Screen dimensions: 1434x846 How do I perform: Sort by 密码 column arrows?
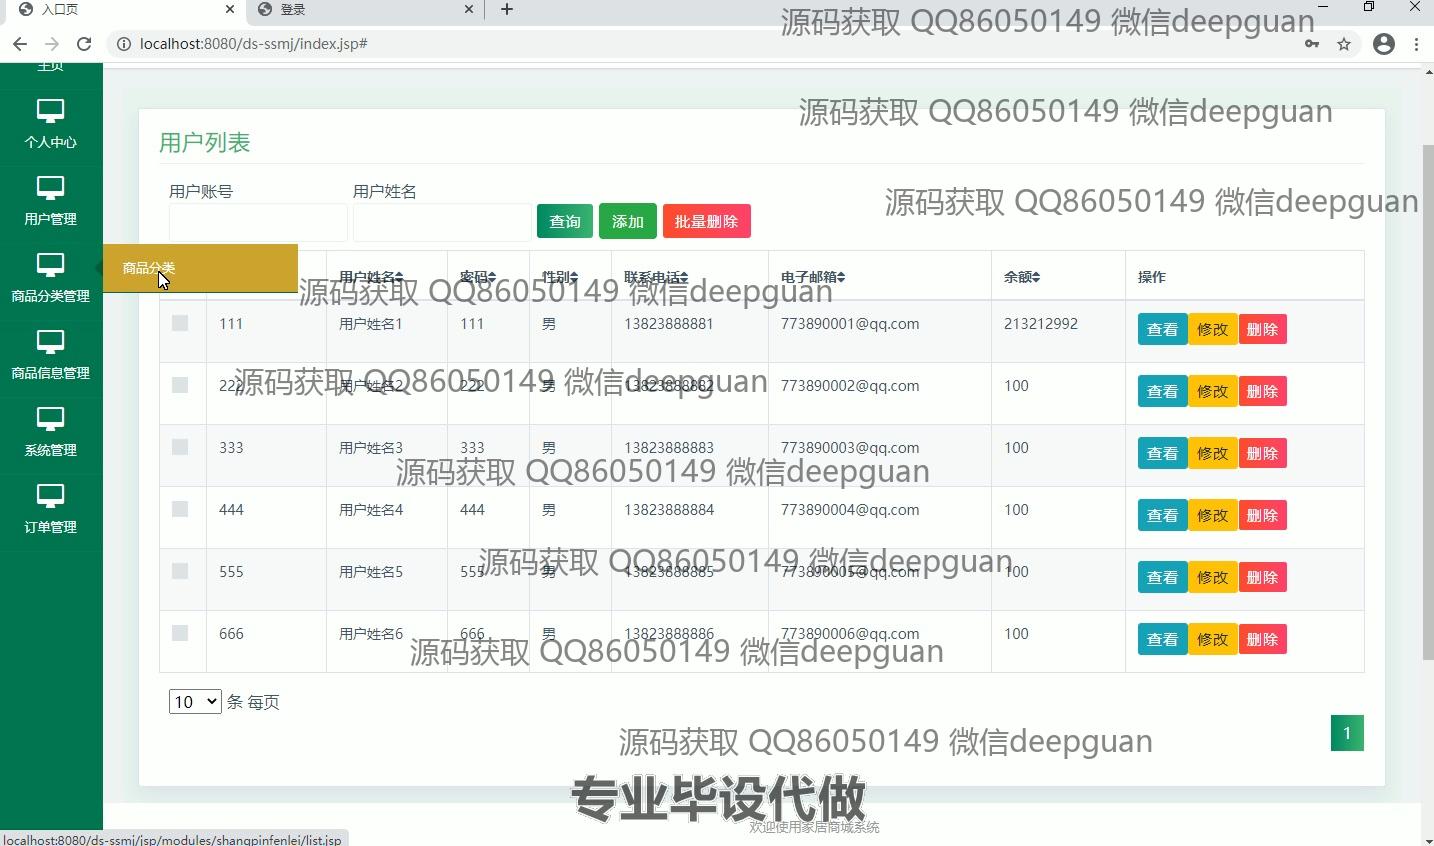[x=492, y=277]
